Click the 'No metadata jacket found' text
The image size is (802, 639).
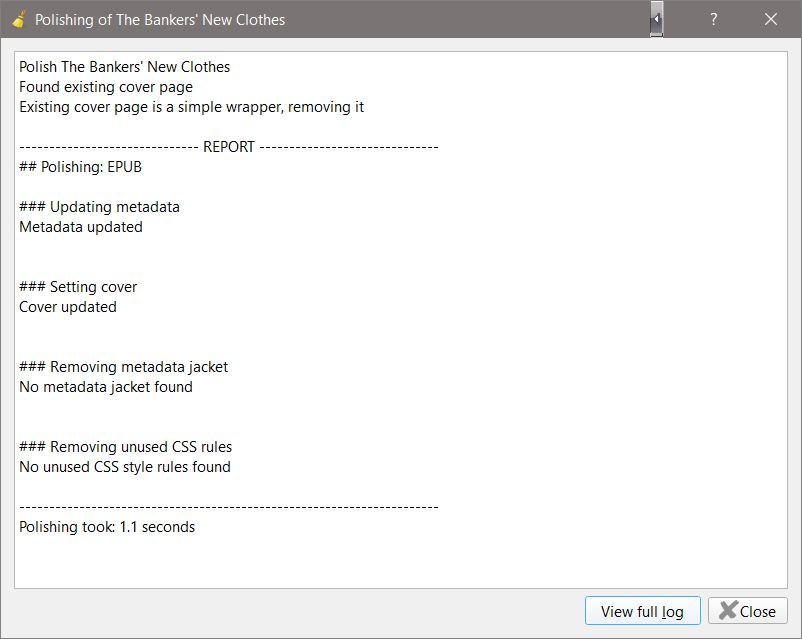point(106,387)
